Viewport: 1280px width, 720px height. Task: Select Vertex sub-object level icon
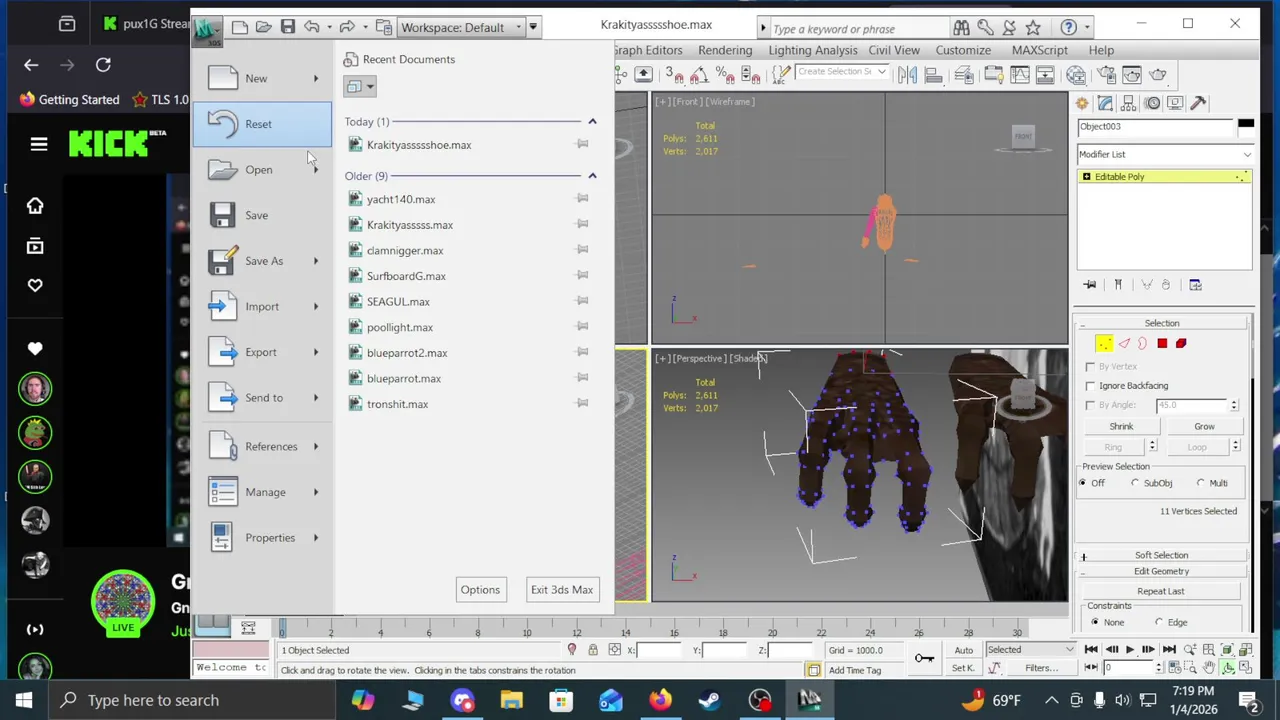(1104, 344)
